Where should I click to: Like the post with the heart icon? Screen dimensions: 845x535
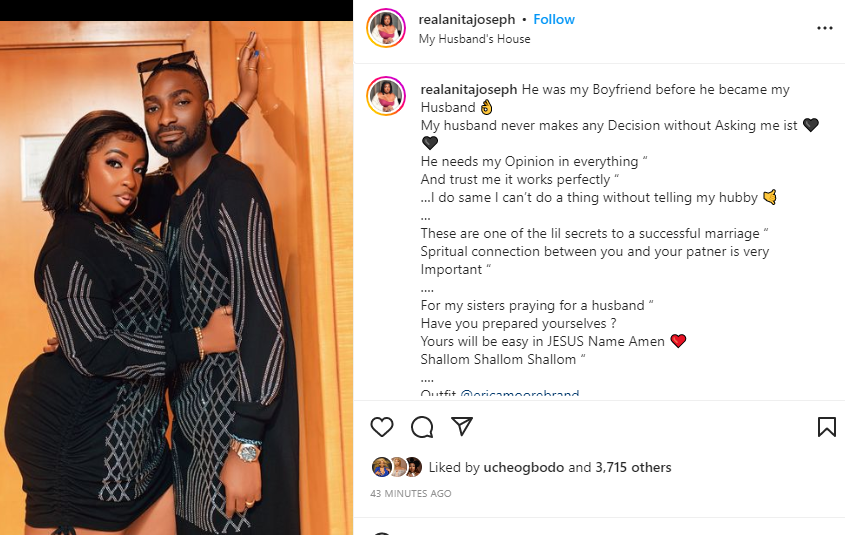tap(382, 427)
